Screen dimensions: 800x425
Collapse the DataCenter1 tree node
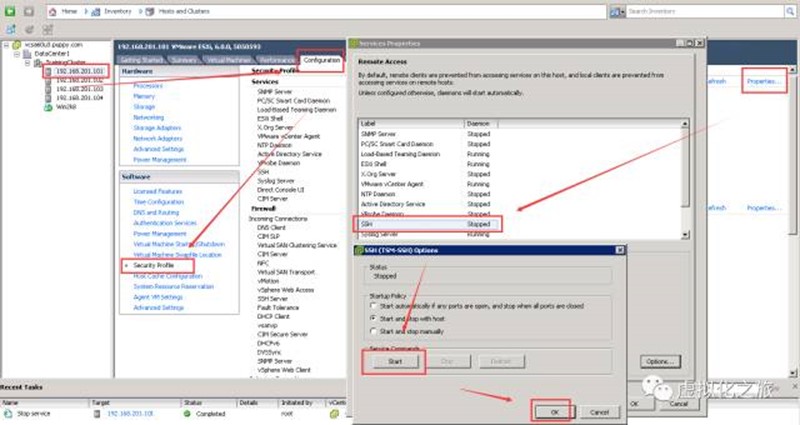(17, 54)
